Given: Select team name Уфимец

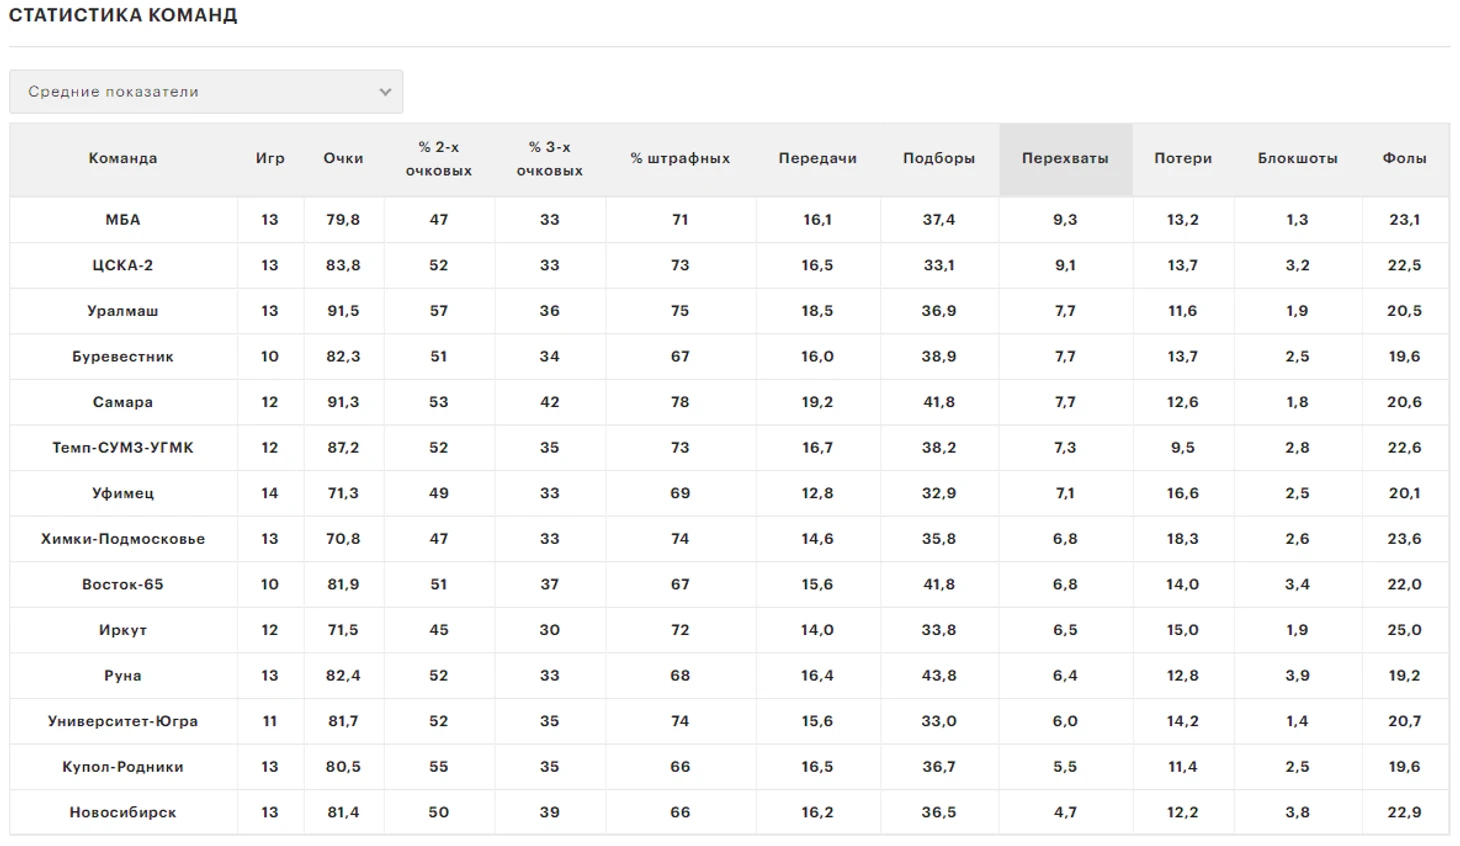Looking at the screenshot, I should click(x=123, y=493).
